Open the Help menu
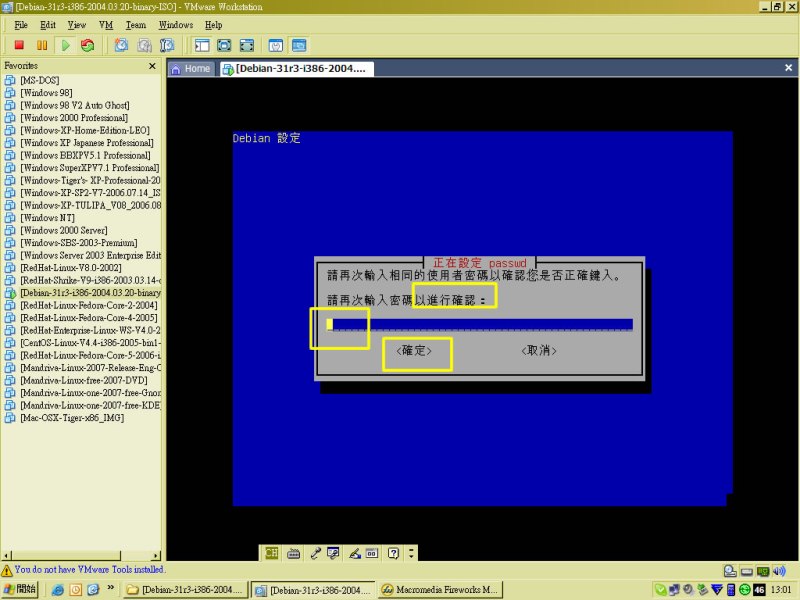Viewport: 800px width, 600px height. click(213, 24)
